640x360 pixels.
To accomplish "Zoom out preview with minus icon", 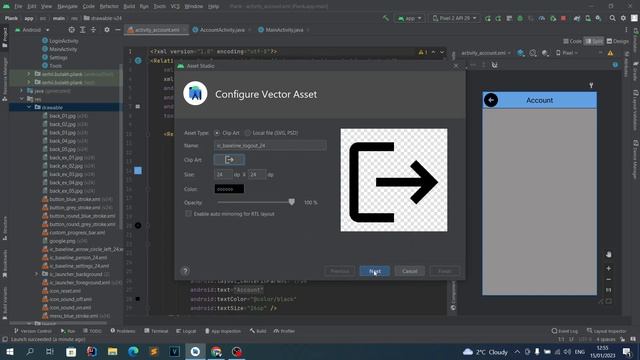I will (x=609, y=280).
